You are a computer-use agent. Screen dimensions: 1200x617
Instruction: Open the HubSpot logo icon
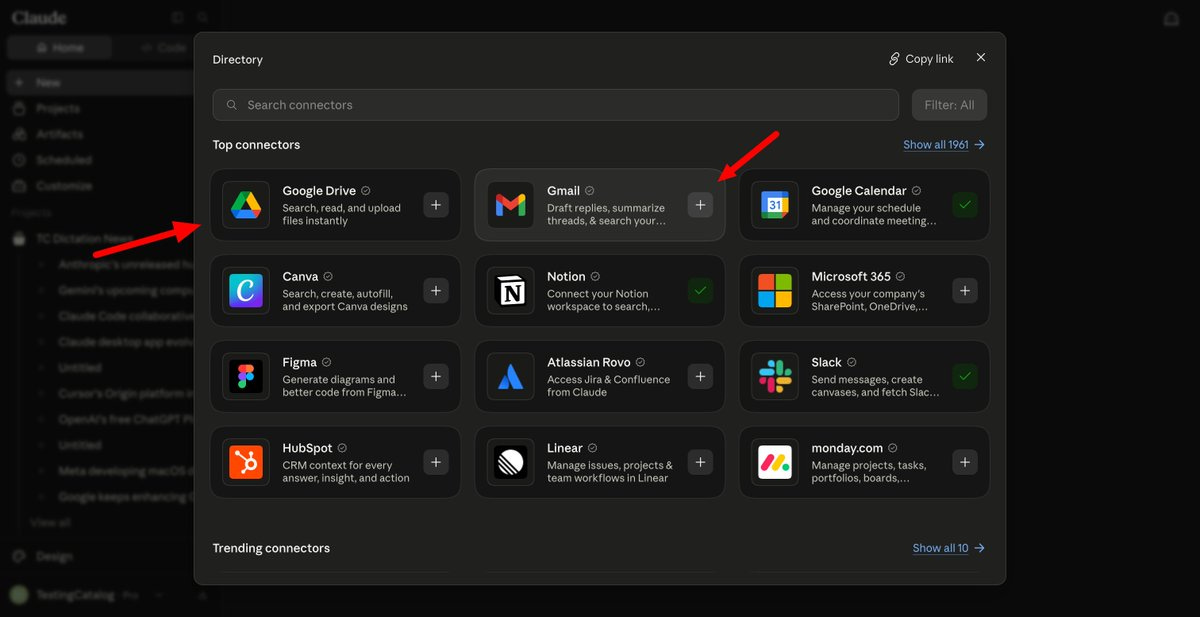click(246, 462)
